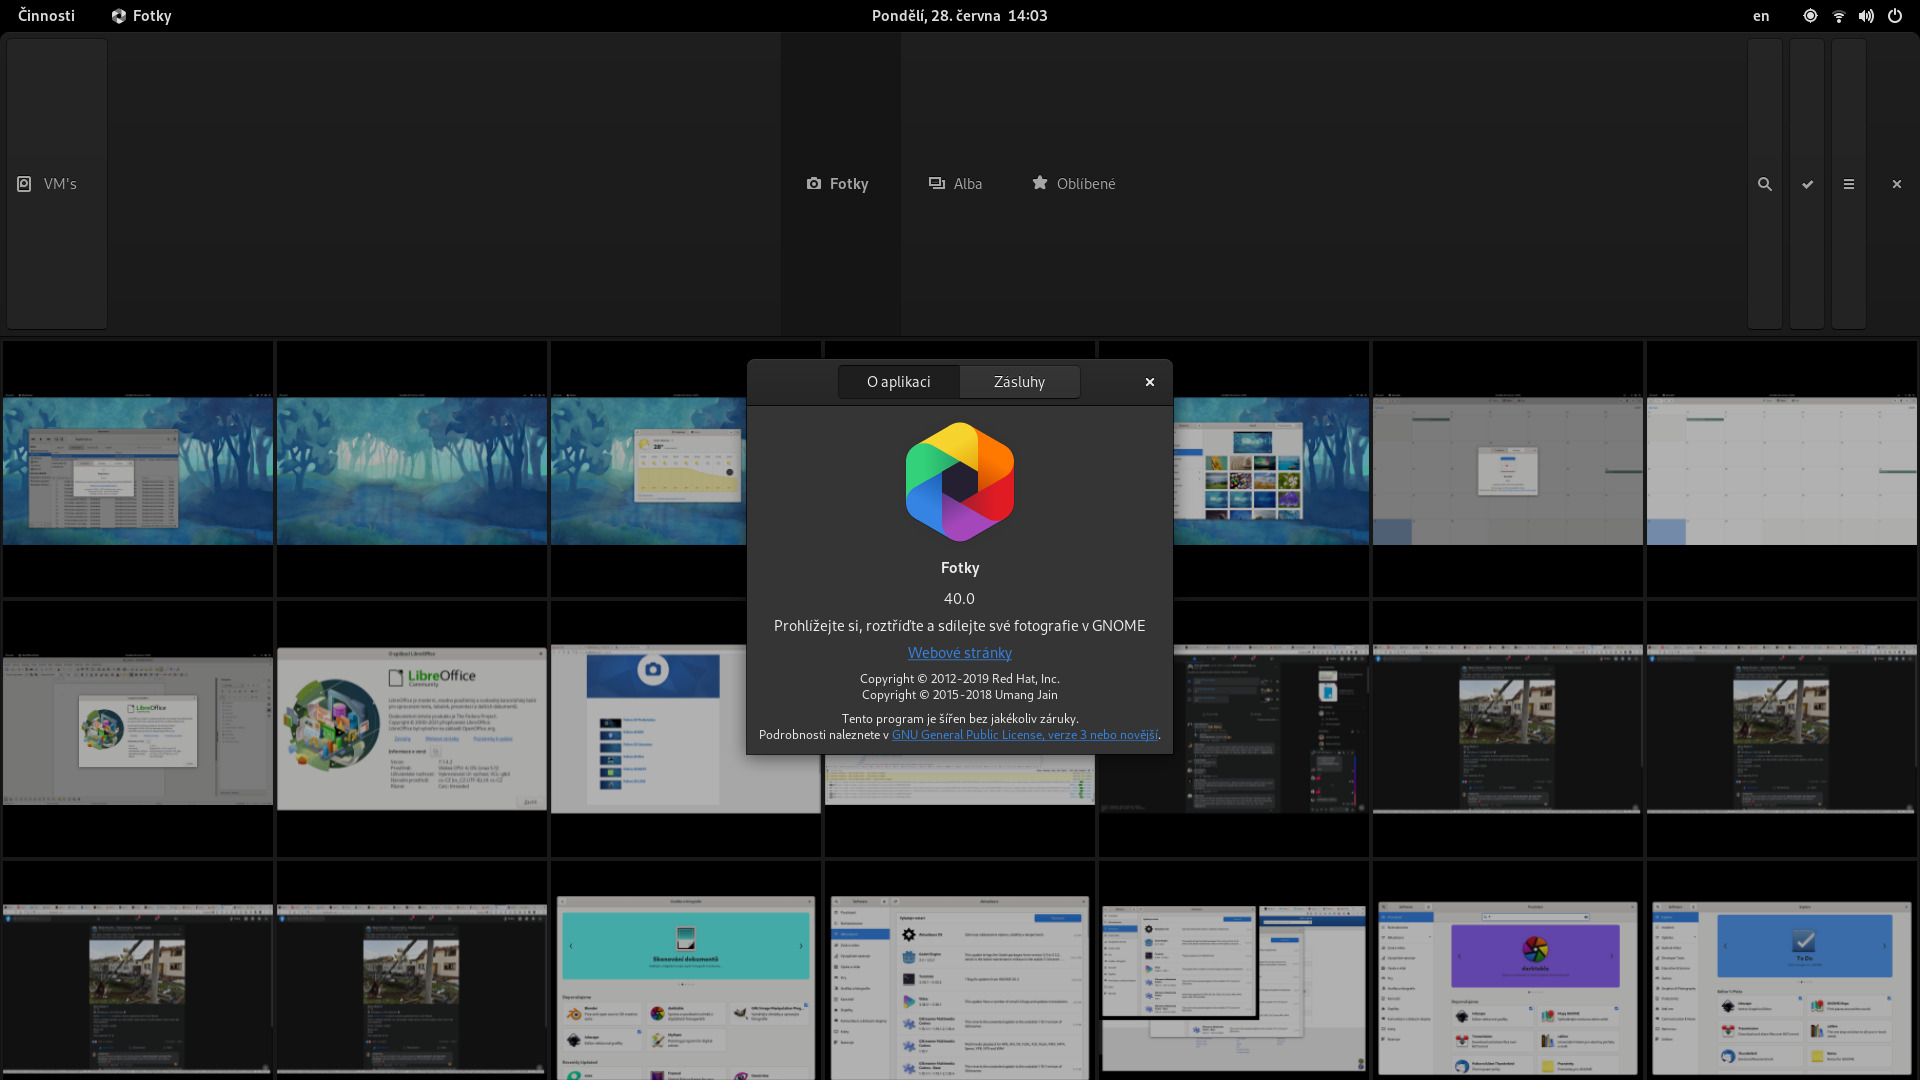
Task: Open the blue camera app screenshot thumbnail
Action: click(x=648, y=729)
